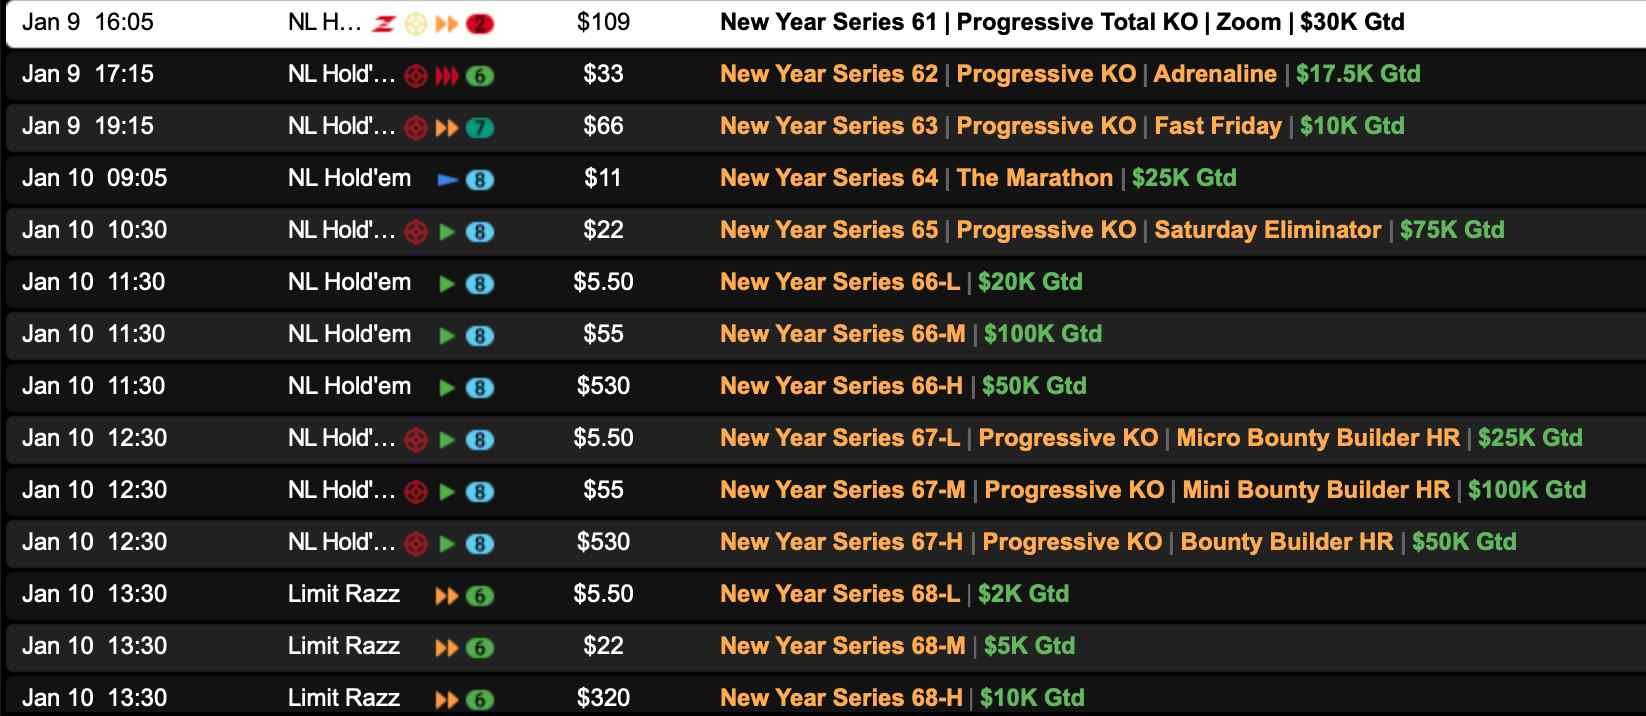Click the knockout bounty target icon on Series 62
The height and width of the screenshot is (716, 1646).
pyautogui.click(x=416, y=76)
